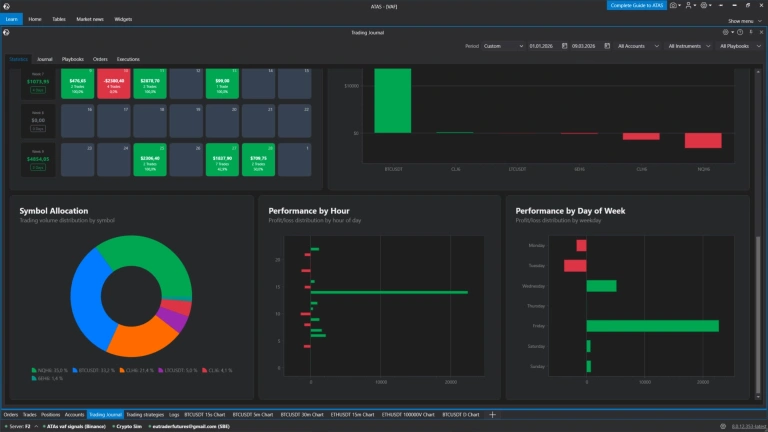Switch to the Playbooks tab
Image resolution: width=768 pixels, height=432 pixels.
72,59
